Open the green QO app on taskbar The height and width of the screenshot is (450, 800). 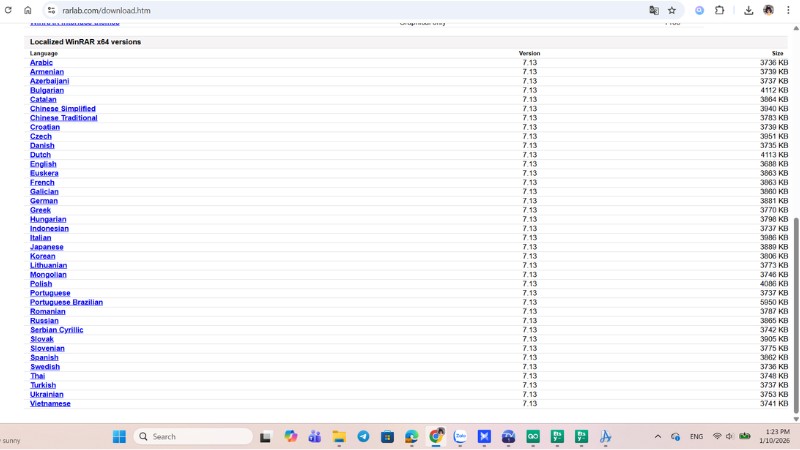click(533, 437)
